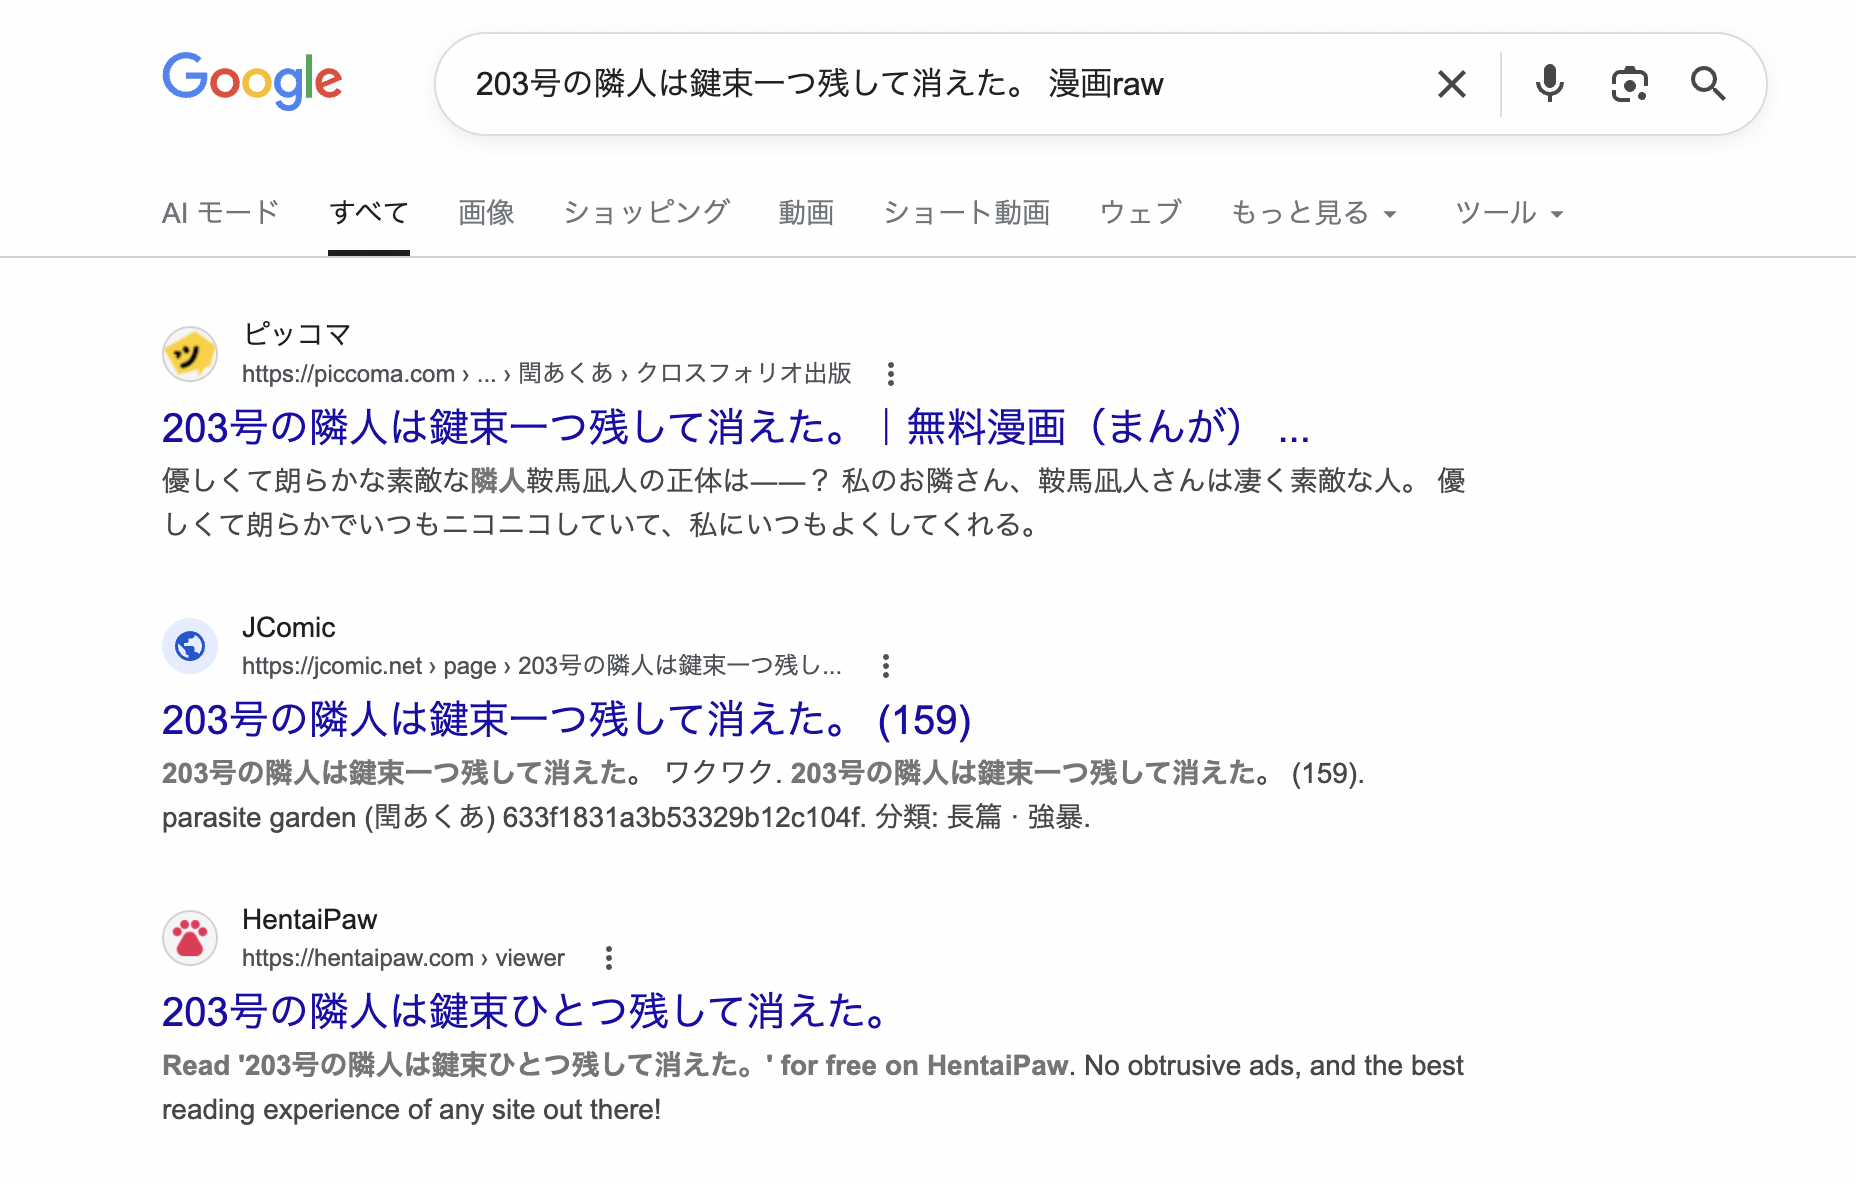Click the JComic site name text
This screenshot has width=1856, height=1184.
(x=288, y=627)
